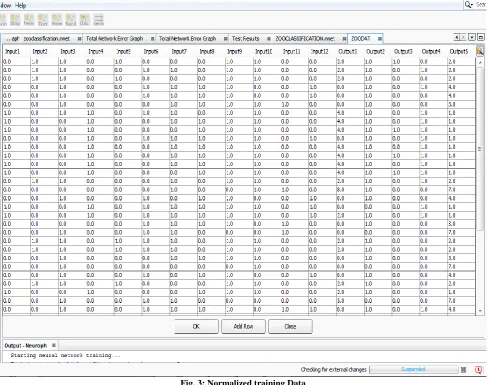Close the second Total Network Error Graph tab
Image resolution: width=488 pixels, height=385 pixels.
226,39
